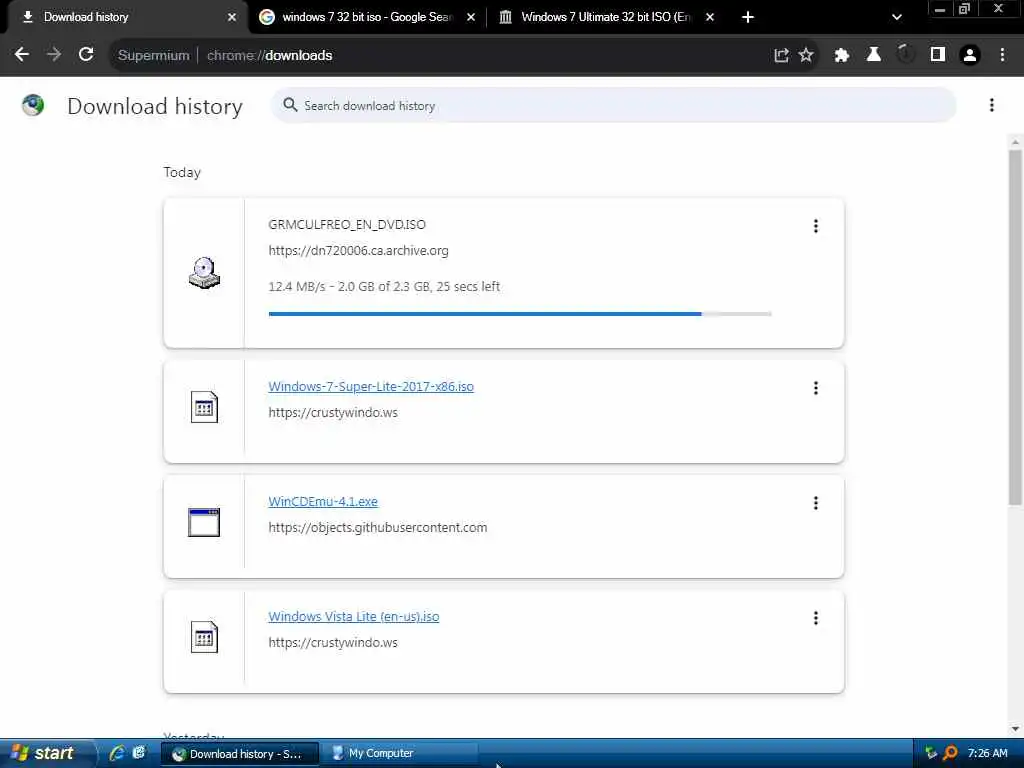Click the page vertical scrollbar thumb

(x=1015, y=327)
